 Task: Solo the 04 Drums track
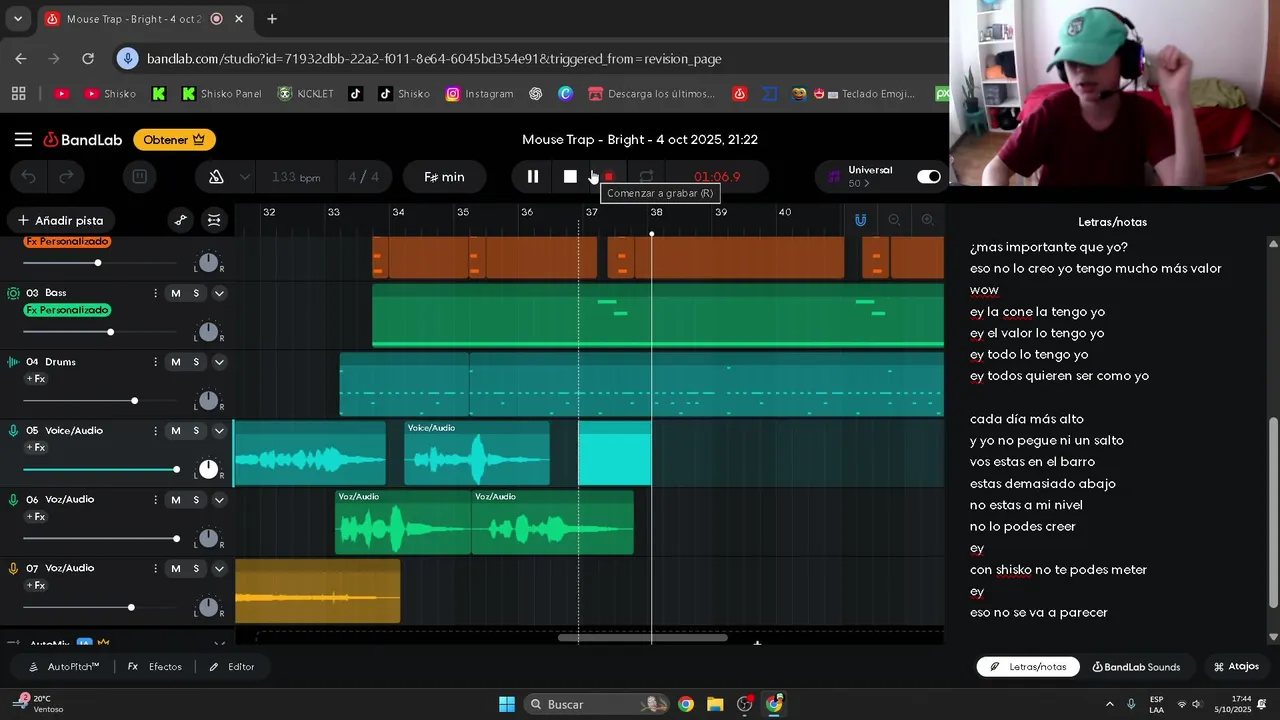tap(196, 362)
